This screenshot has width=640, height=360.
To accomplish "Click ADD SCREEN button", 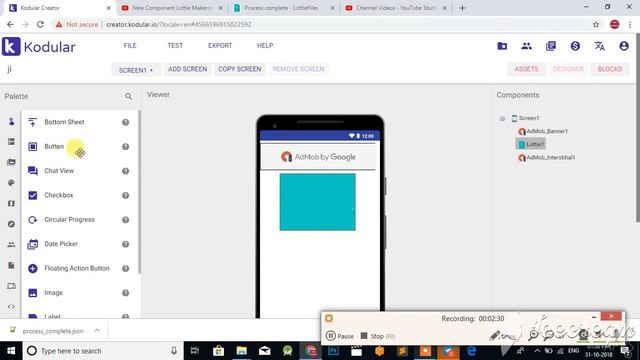I will [187, 69].
